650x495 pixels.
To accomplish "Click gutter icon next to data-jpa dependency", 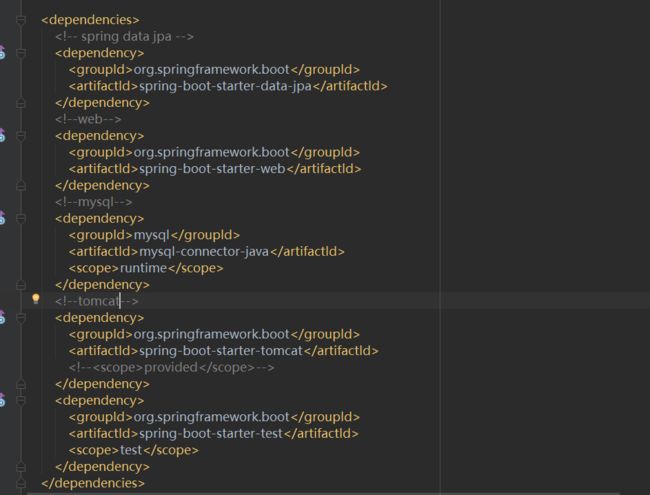I will (x=2, y=53).
